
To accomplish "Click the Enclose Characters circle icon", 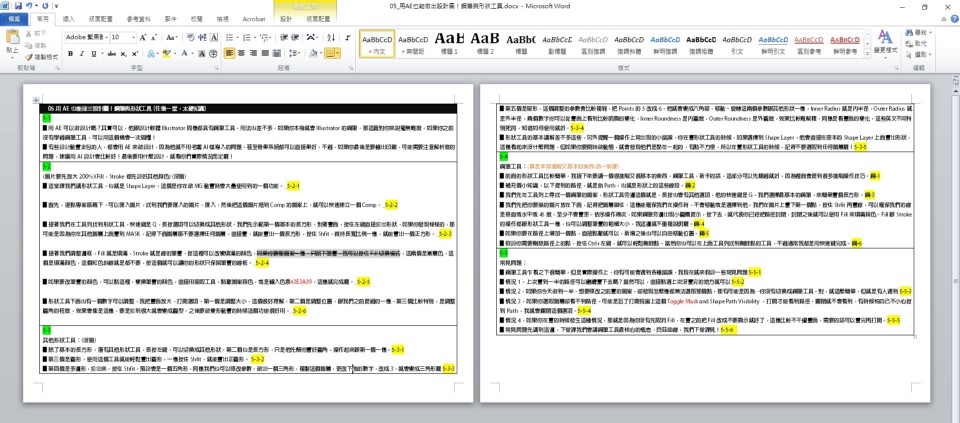I will pos(213,53).
